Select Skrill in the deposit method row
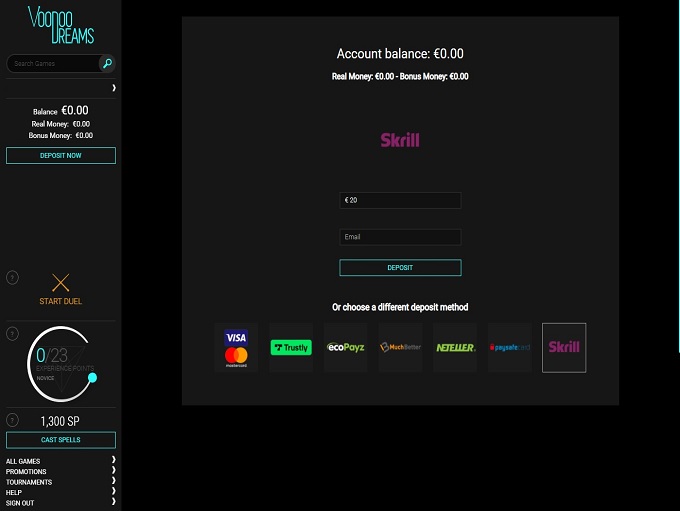Image resolution: width=680 pixels, height=511 pixels. click(x=564, y=347)
